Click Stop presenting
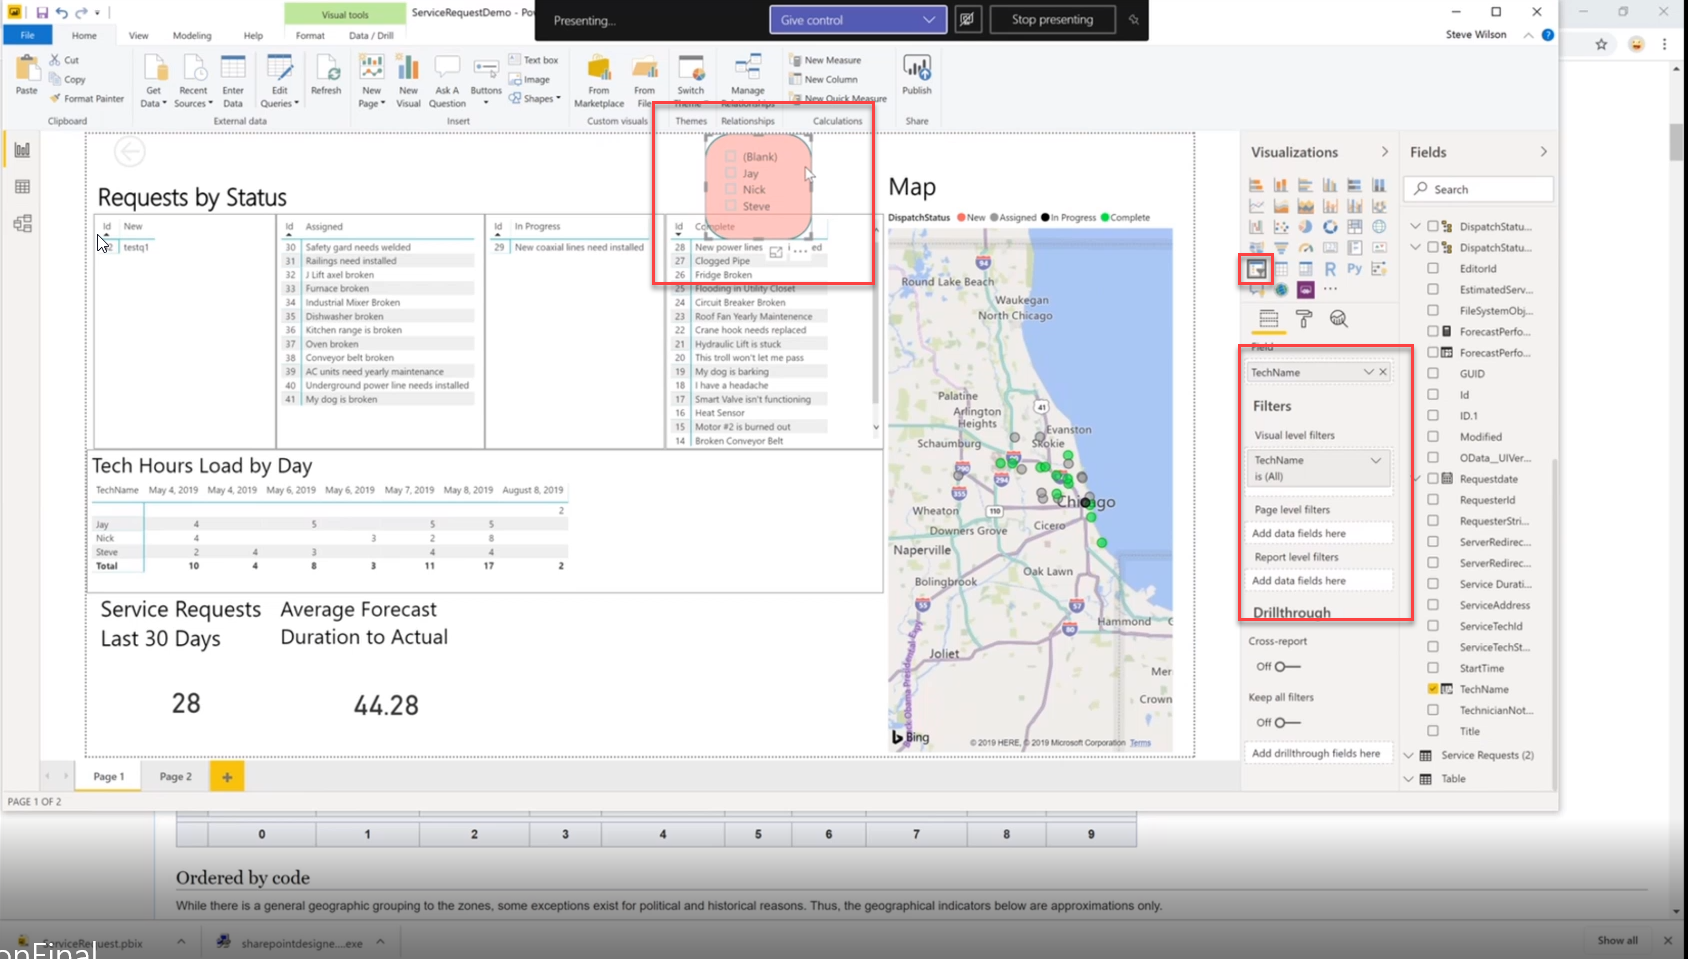The image size is (1688, 959). pyautogui.click(x=1052, y=20)
